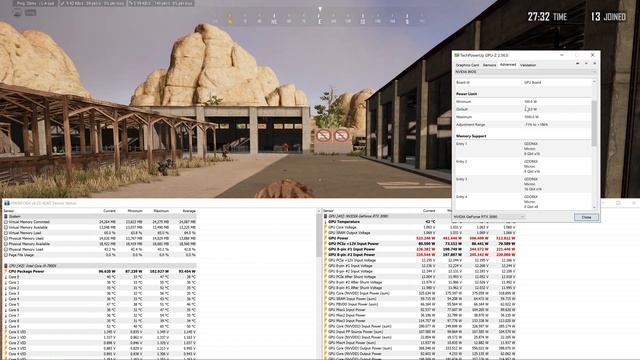Screen dimensions: 640x360
Task: Select GPU Misc3 Input Power row
Action: tap(420, 321)
